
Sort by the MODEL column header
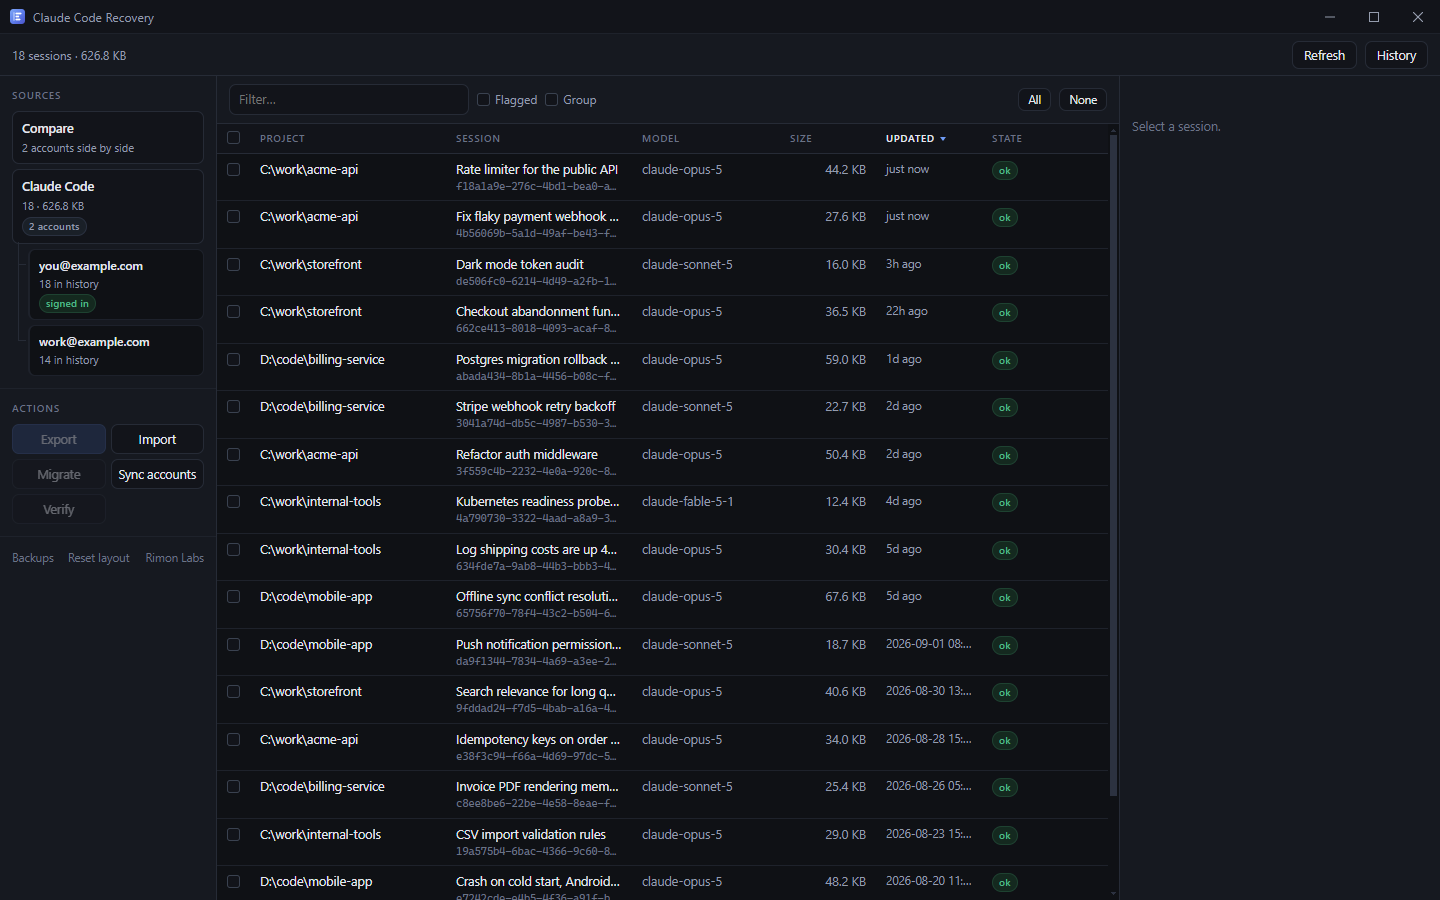point(660,139)
